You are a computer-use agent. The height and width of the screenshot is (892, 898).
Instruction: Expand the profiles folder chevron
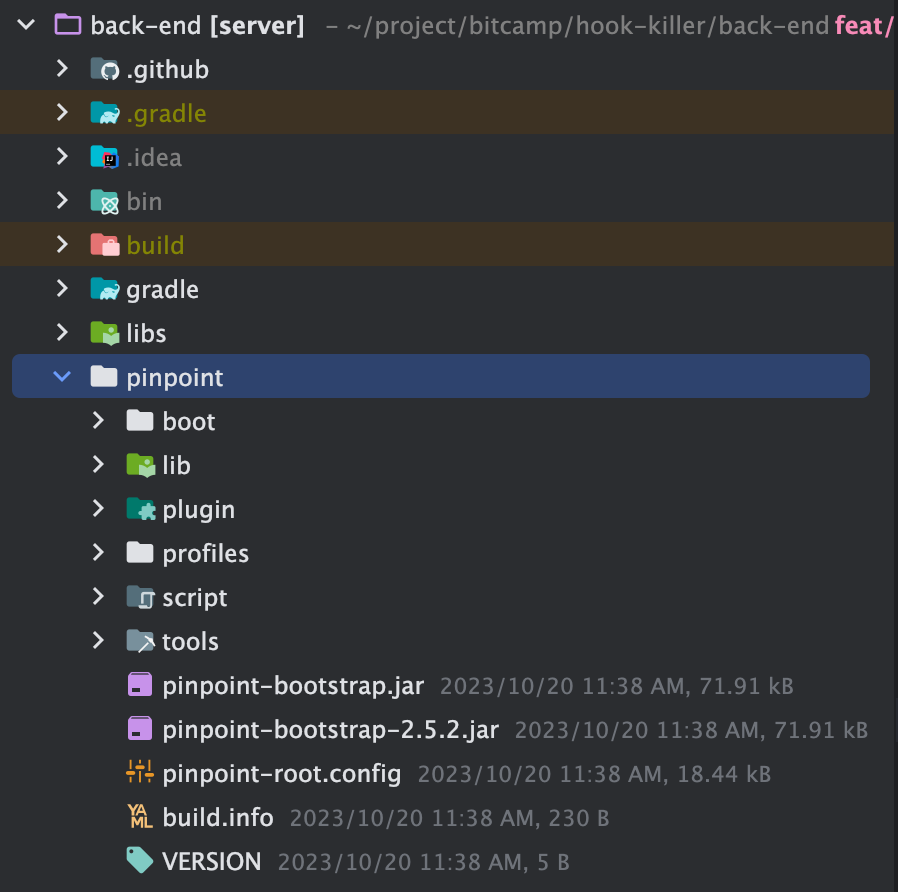[99, 552]
